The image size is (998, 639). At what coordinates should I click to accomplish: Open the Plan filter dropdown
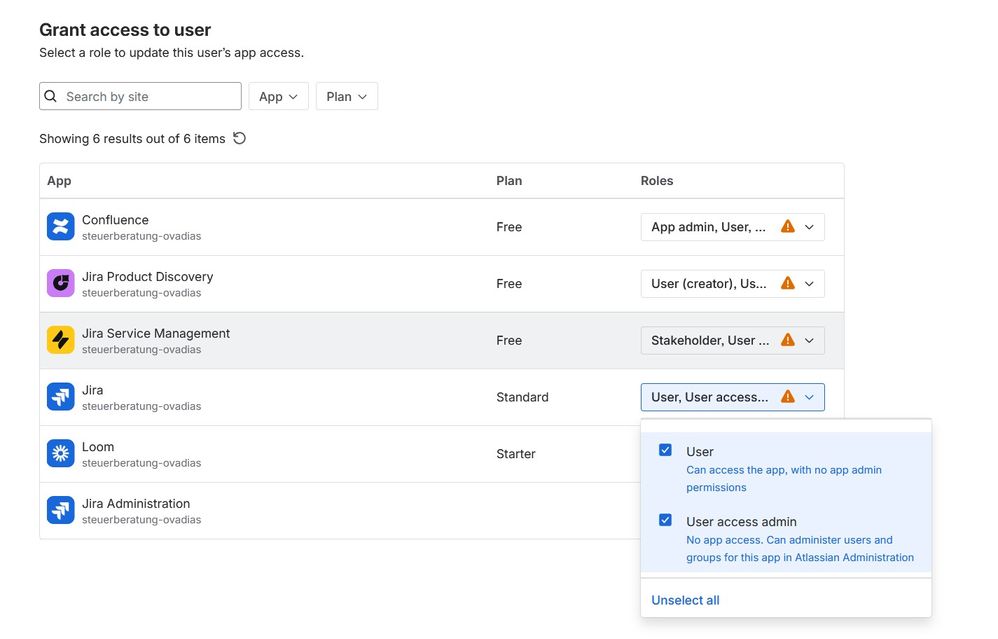tap(346, 96)
